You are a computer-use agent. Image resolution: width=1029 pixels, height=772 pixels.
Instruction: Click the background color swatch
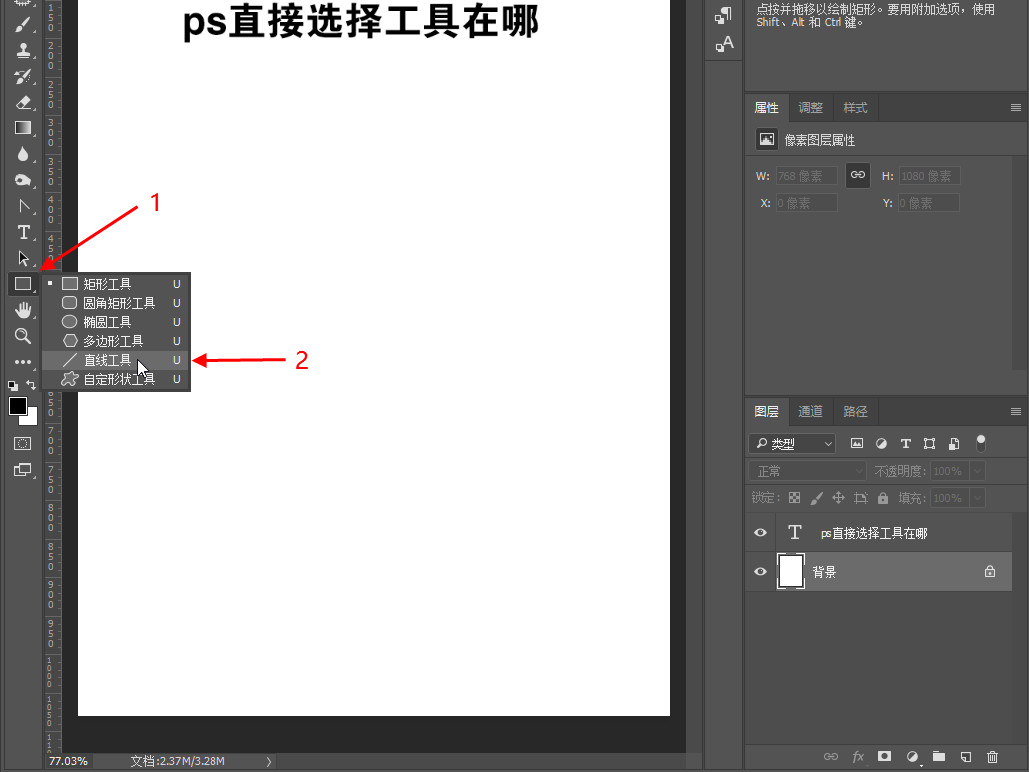click(32, 419)
